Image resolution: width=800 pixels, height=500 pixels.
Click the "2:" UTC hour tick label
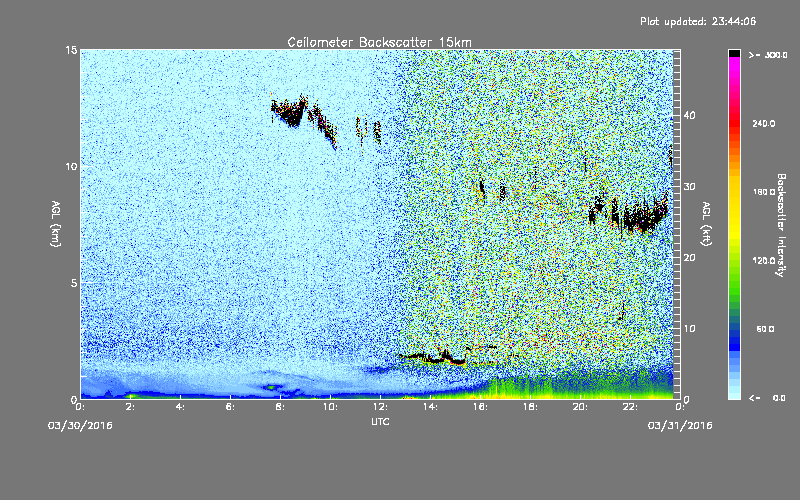point(130,407)
